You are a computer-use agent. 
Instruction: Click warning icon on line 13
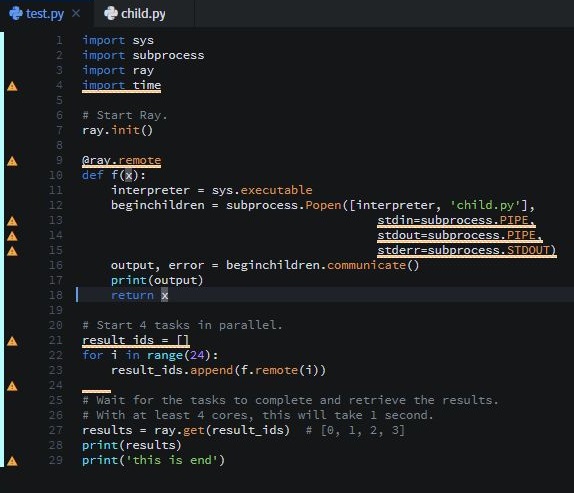12,221
